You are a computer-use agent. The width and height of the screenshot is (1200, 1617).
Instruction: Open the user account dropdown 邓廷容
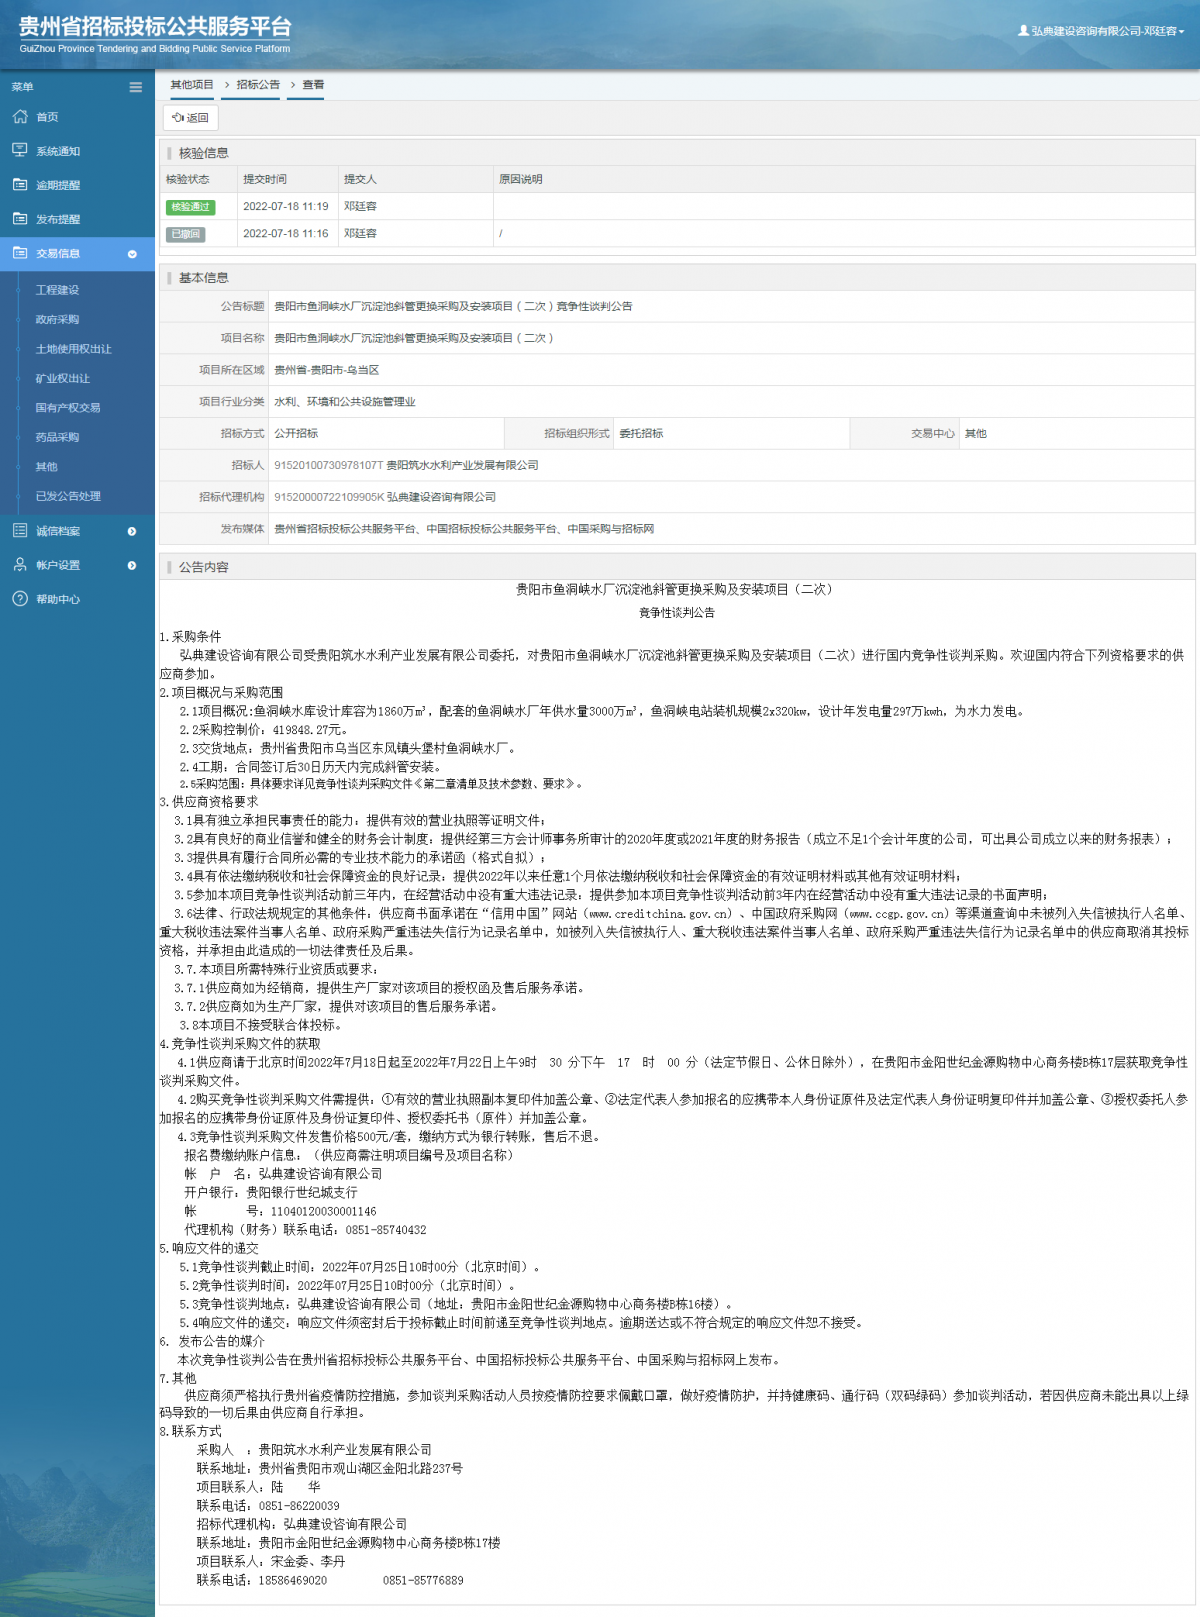tap(1101, 31)
